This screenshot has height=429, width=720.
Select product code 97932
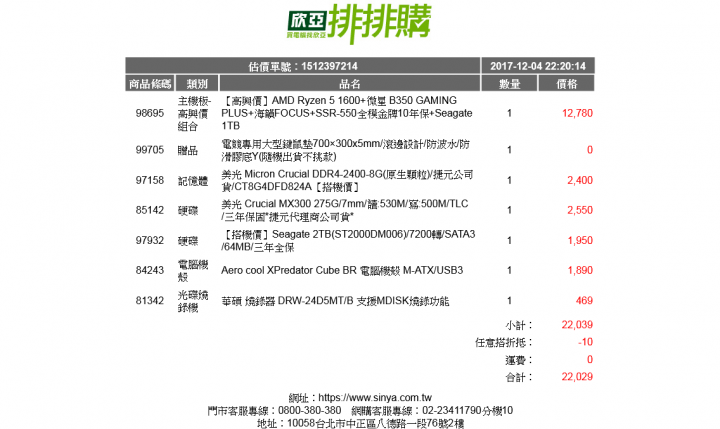pyautogui.click(x=150, y=240)
